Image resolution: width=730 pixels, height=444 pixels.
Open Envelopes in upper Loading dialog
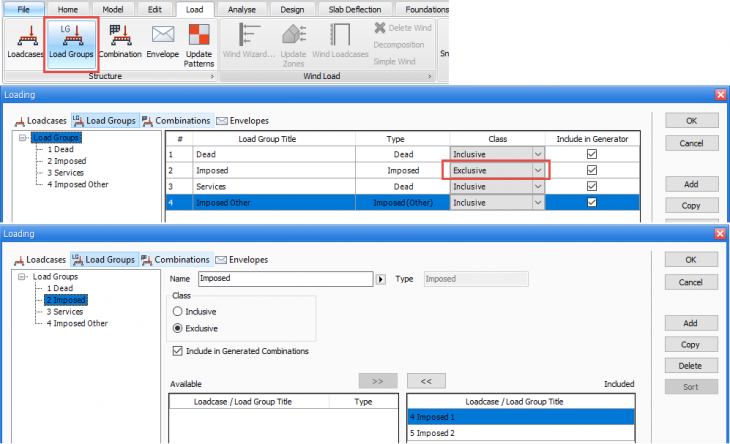[x=243, y=121]
